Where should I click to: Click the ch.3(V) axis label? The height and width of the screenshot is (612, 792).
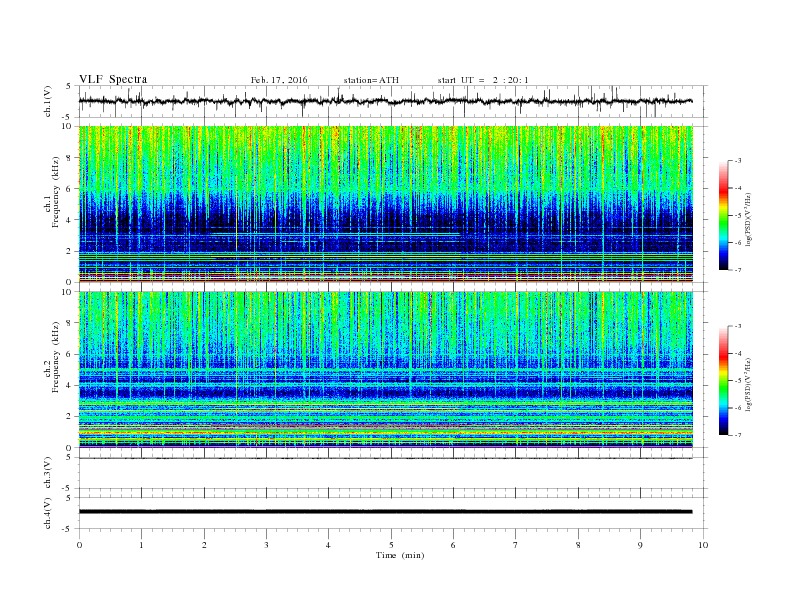(48, 473)
